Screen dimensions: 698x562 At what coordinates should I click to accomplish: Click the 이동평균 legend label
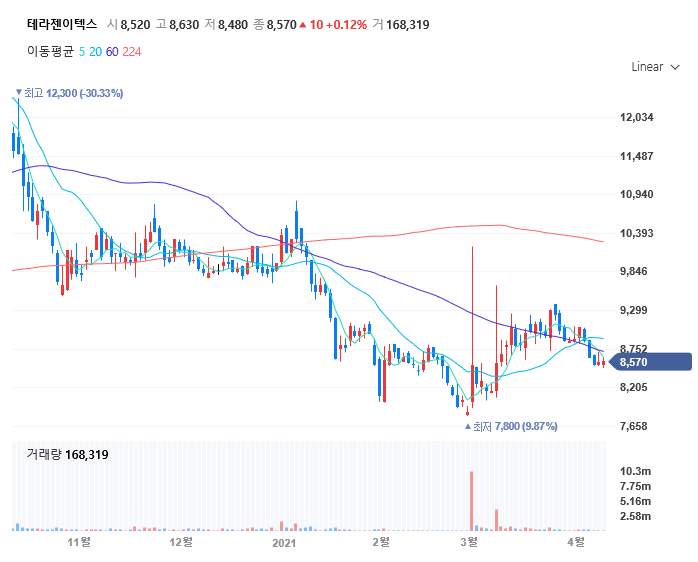point(49,51)
